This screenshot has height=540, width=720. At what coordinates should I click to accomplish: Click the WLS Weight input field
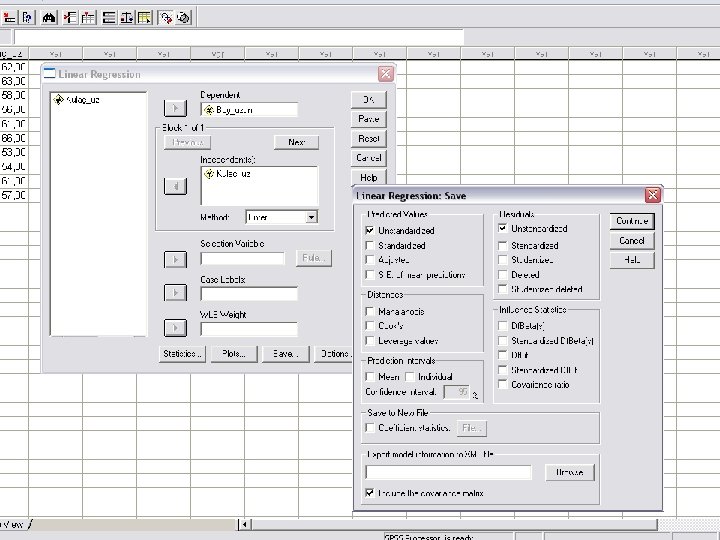click(x=249, y=328)
